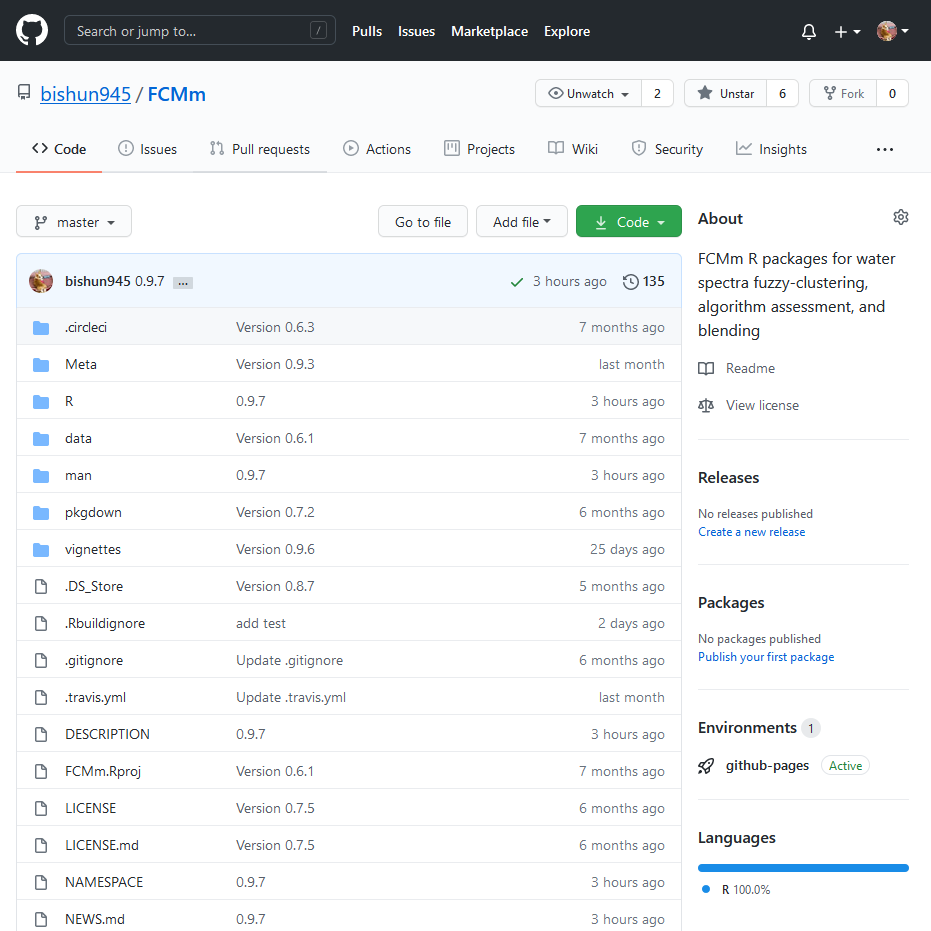Image resolution: width=931 pixels, height=931 pixels.
Task: Open the Create a new release link
Action: click(751, 531)
